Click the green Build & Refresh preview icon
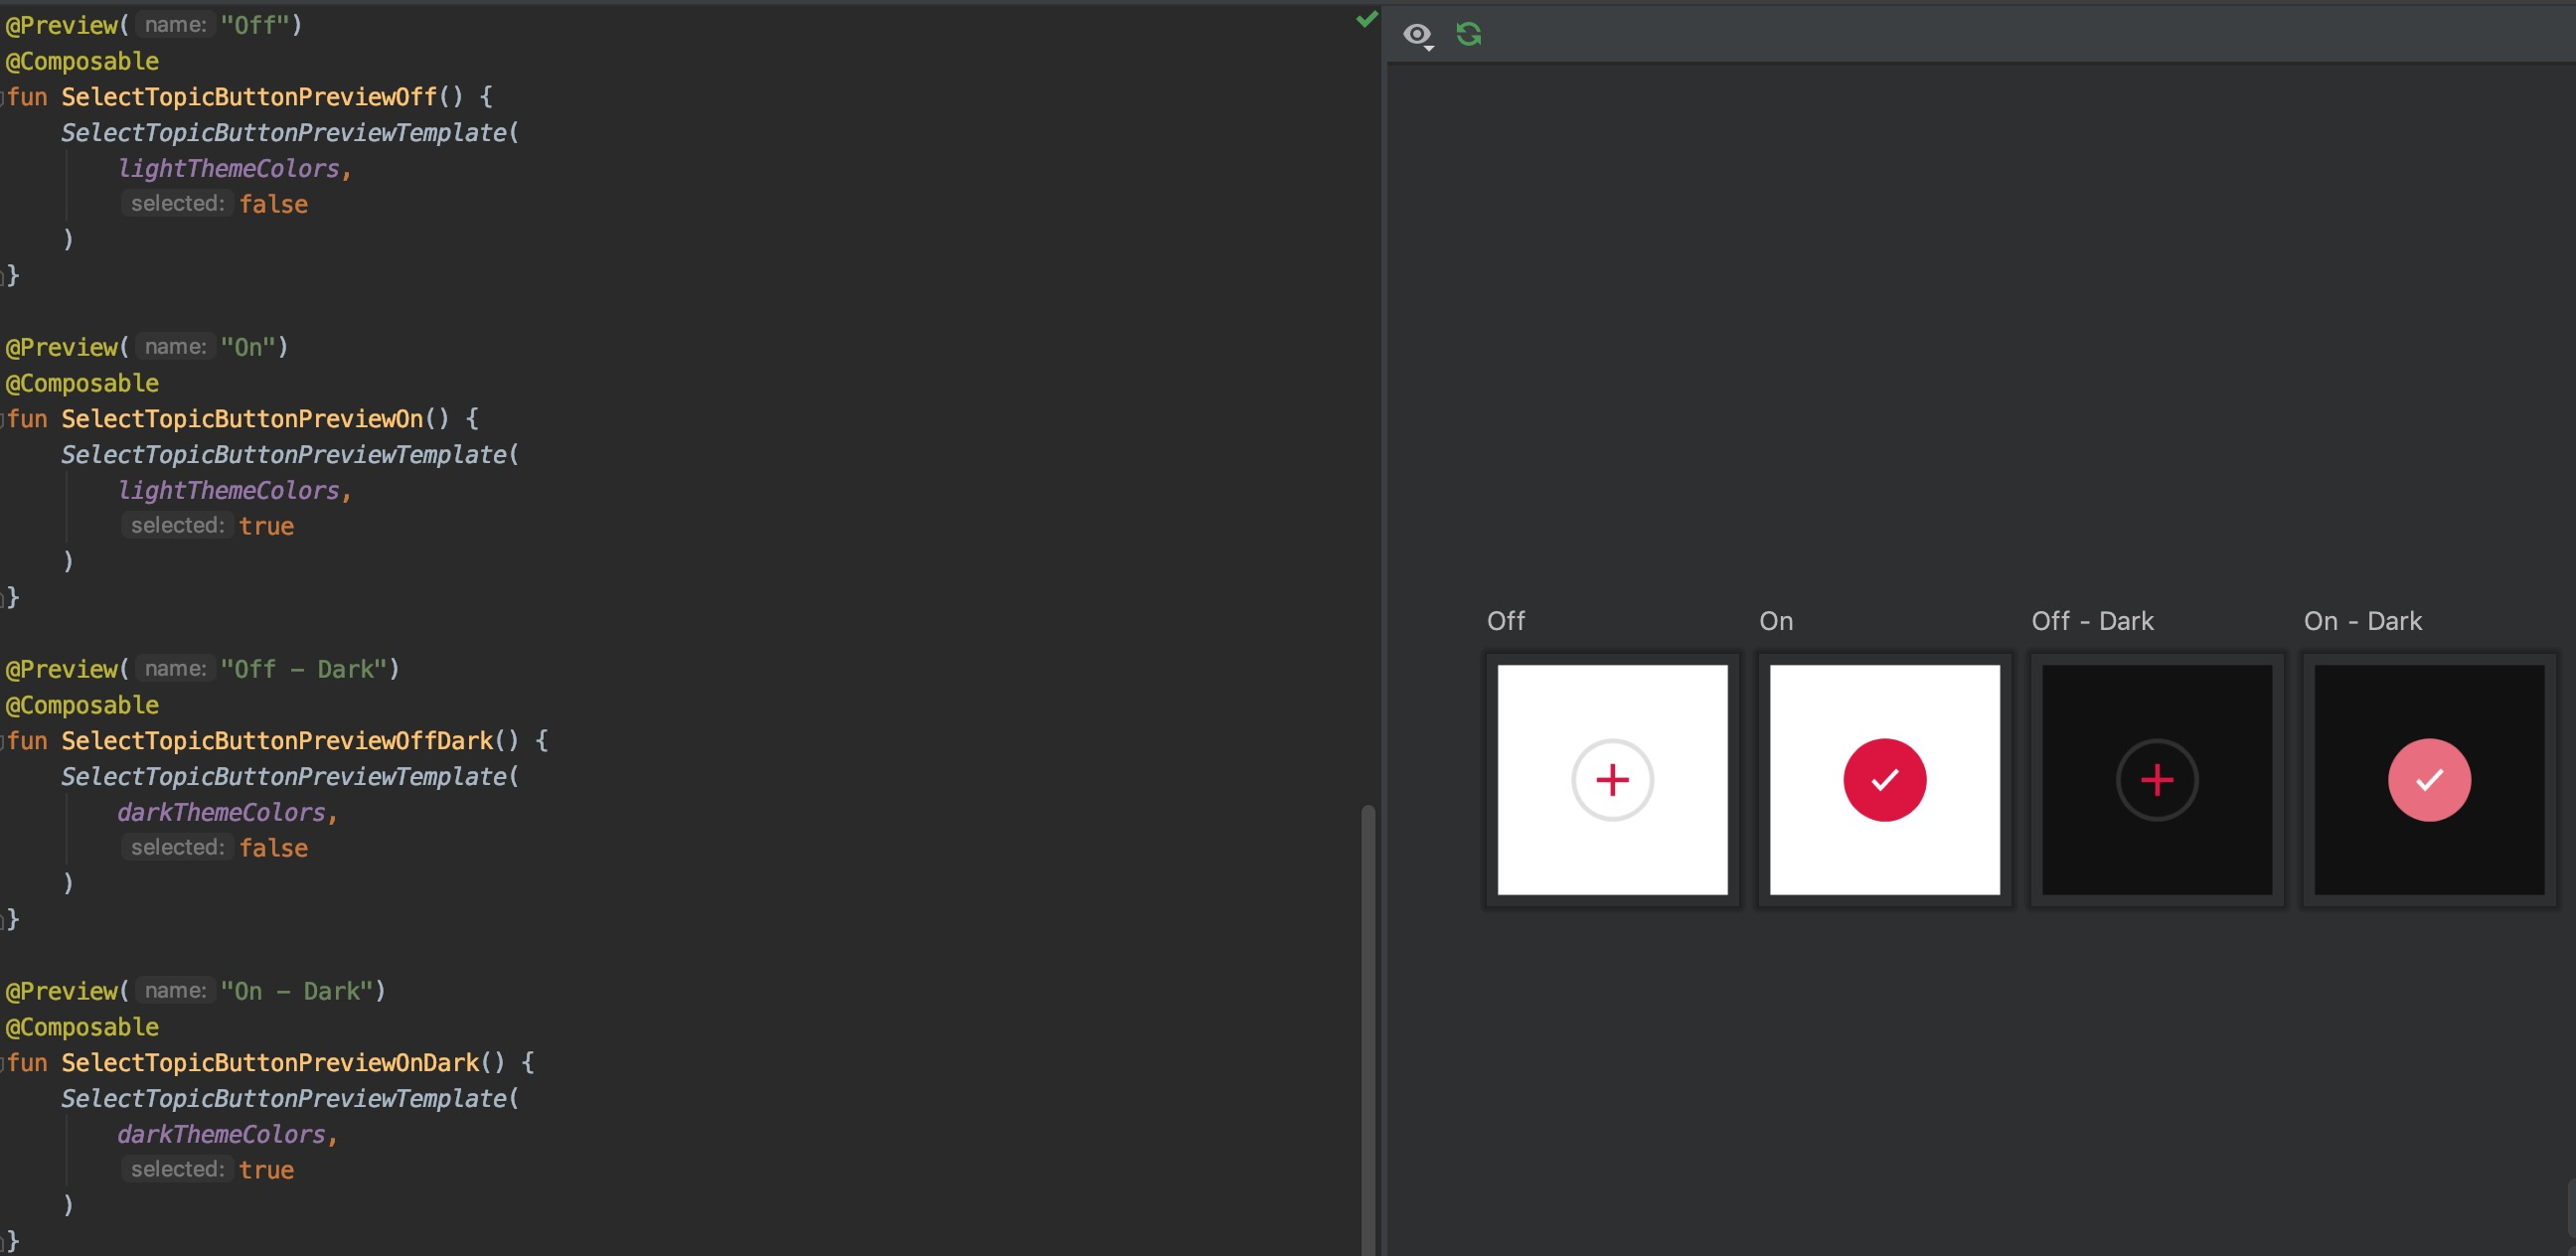 pyautogui.click(x=1469, y=34)
